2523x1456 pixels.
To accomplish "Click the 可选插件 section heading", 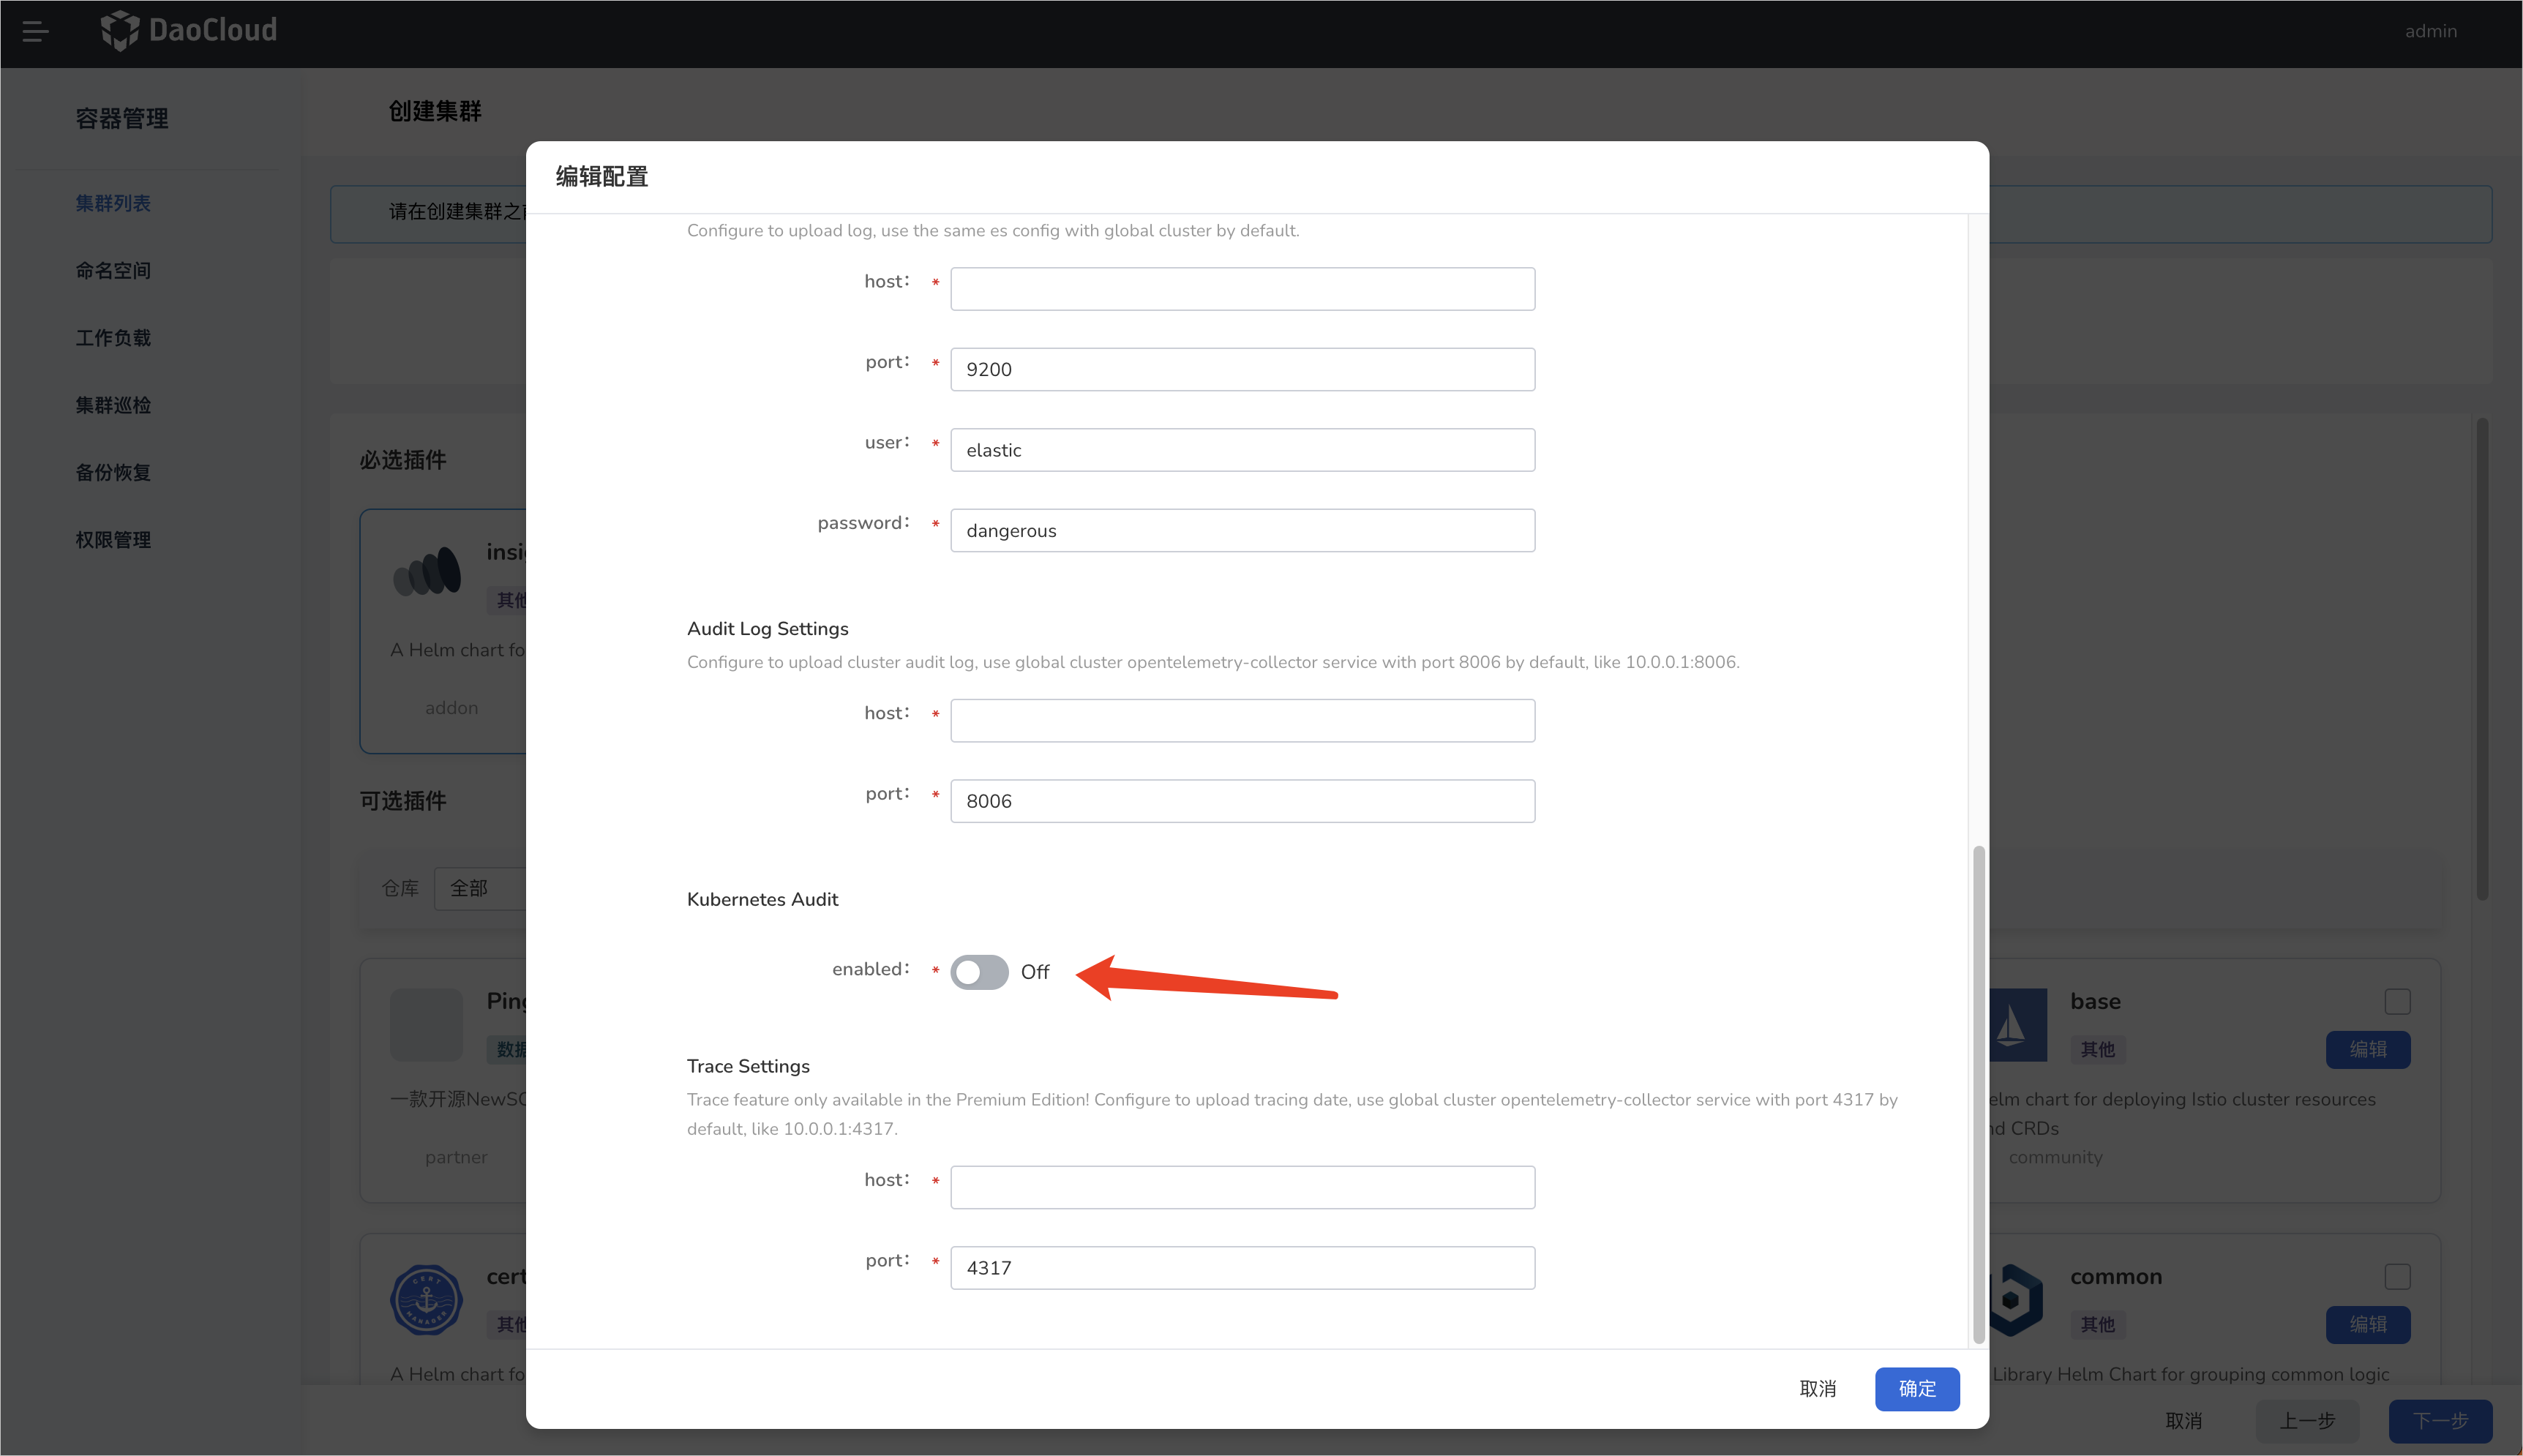I will click(x=403, y=801).
